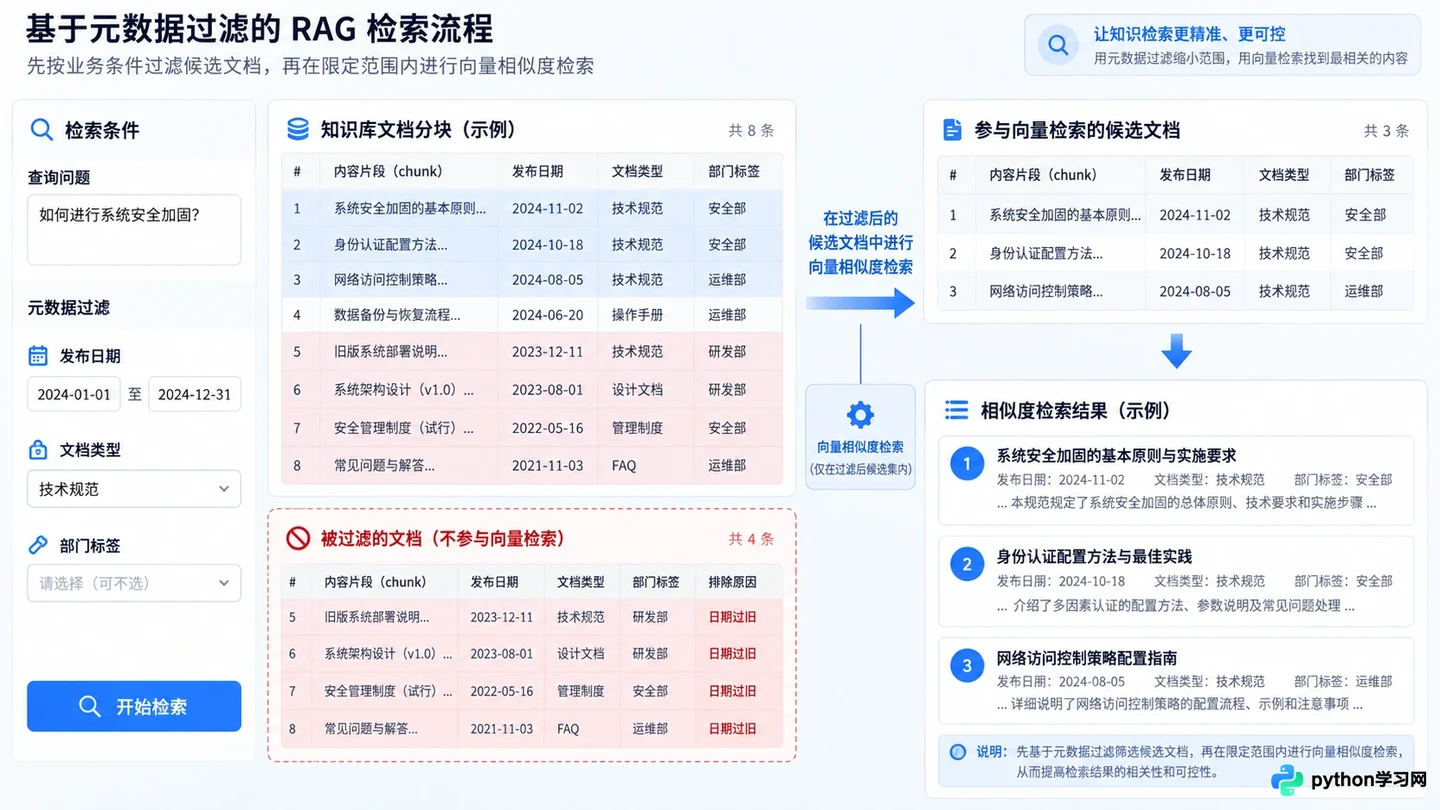
Task: Click the document type icon beside 文档类型
Action: point(38,450)
